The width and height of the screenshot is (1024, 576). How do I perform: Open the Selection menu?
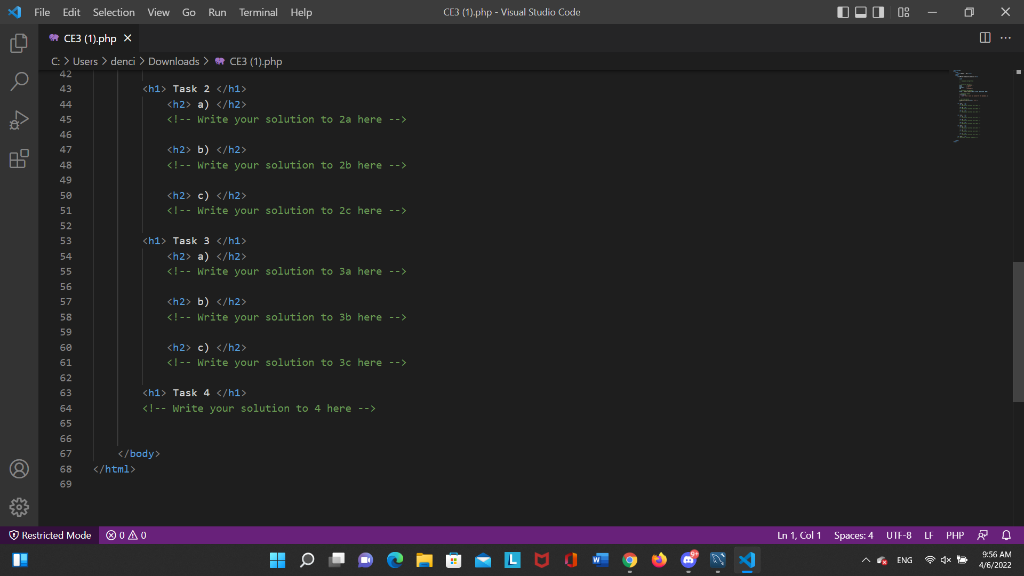tap(113, 12)
